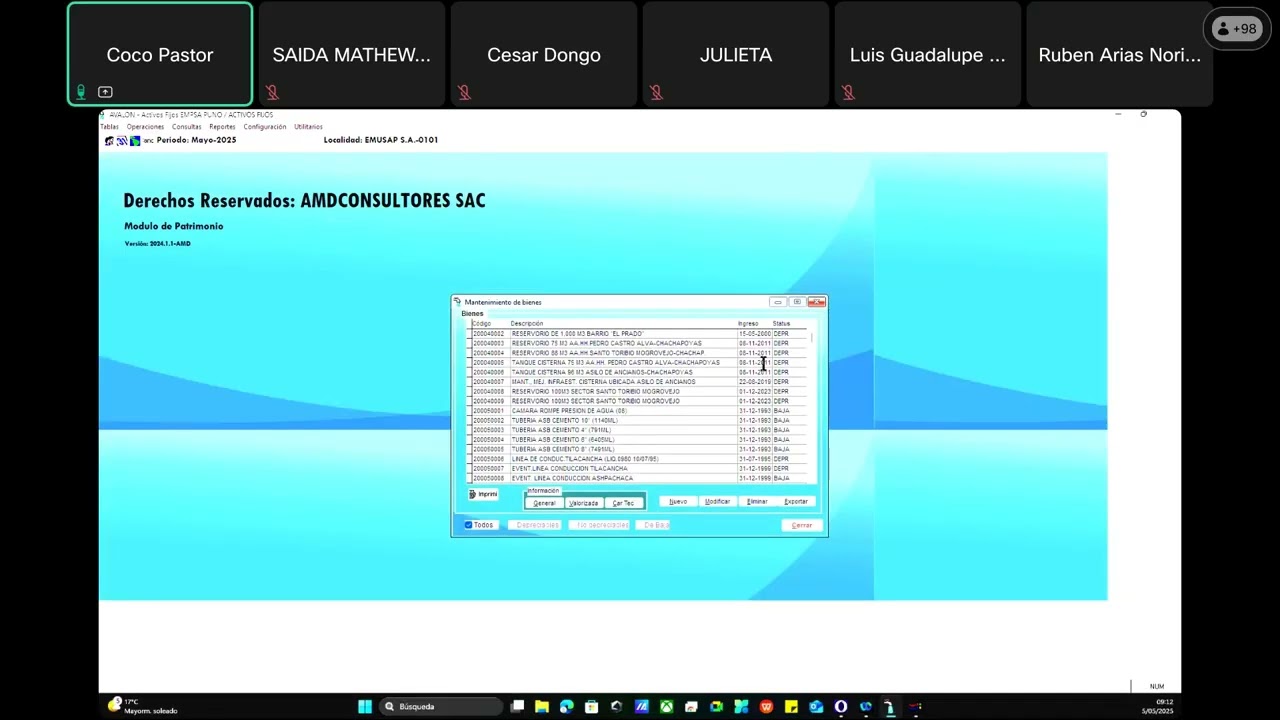
Task: Open the Consultas menu
Action: coord(186,127)
